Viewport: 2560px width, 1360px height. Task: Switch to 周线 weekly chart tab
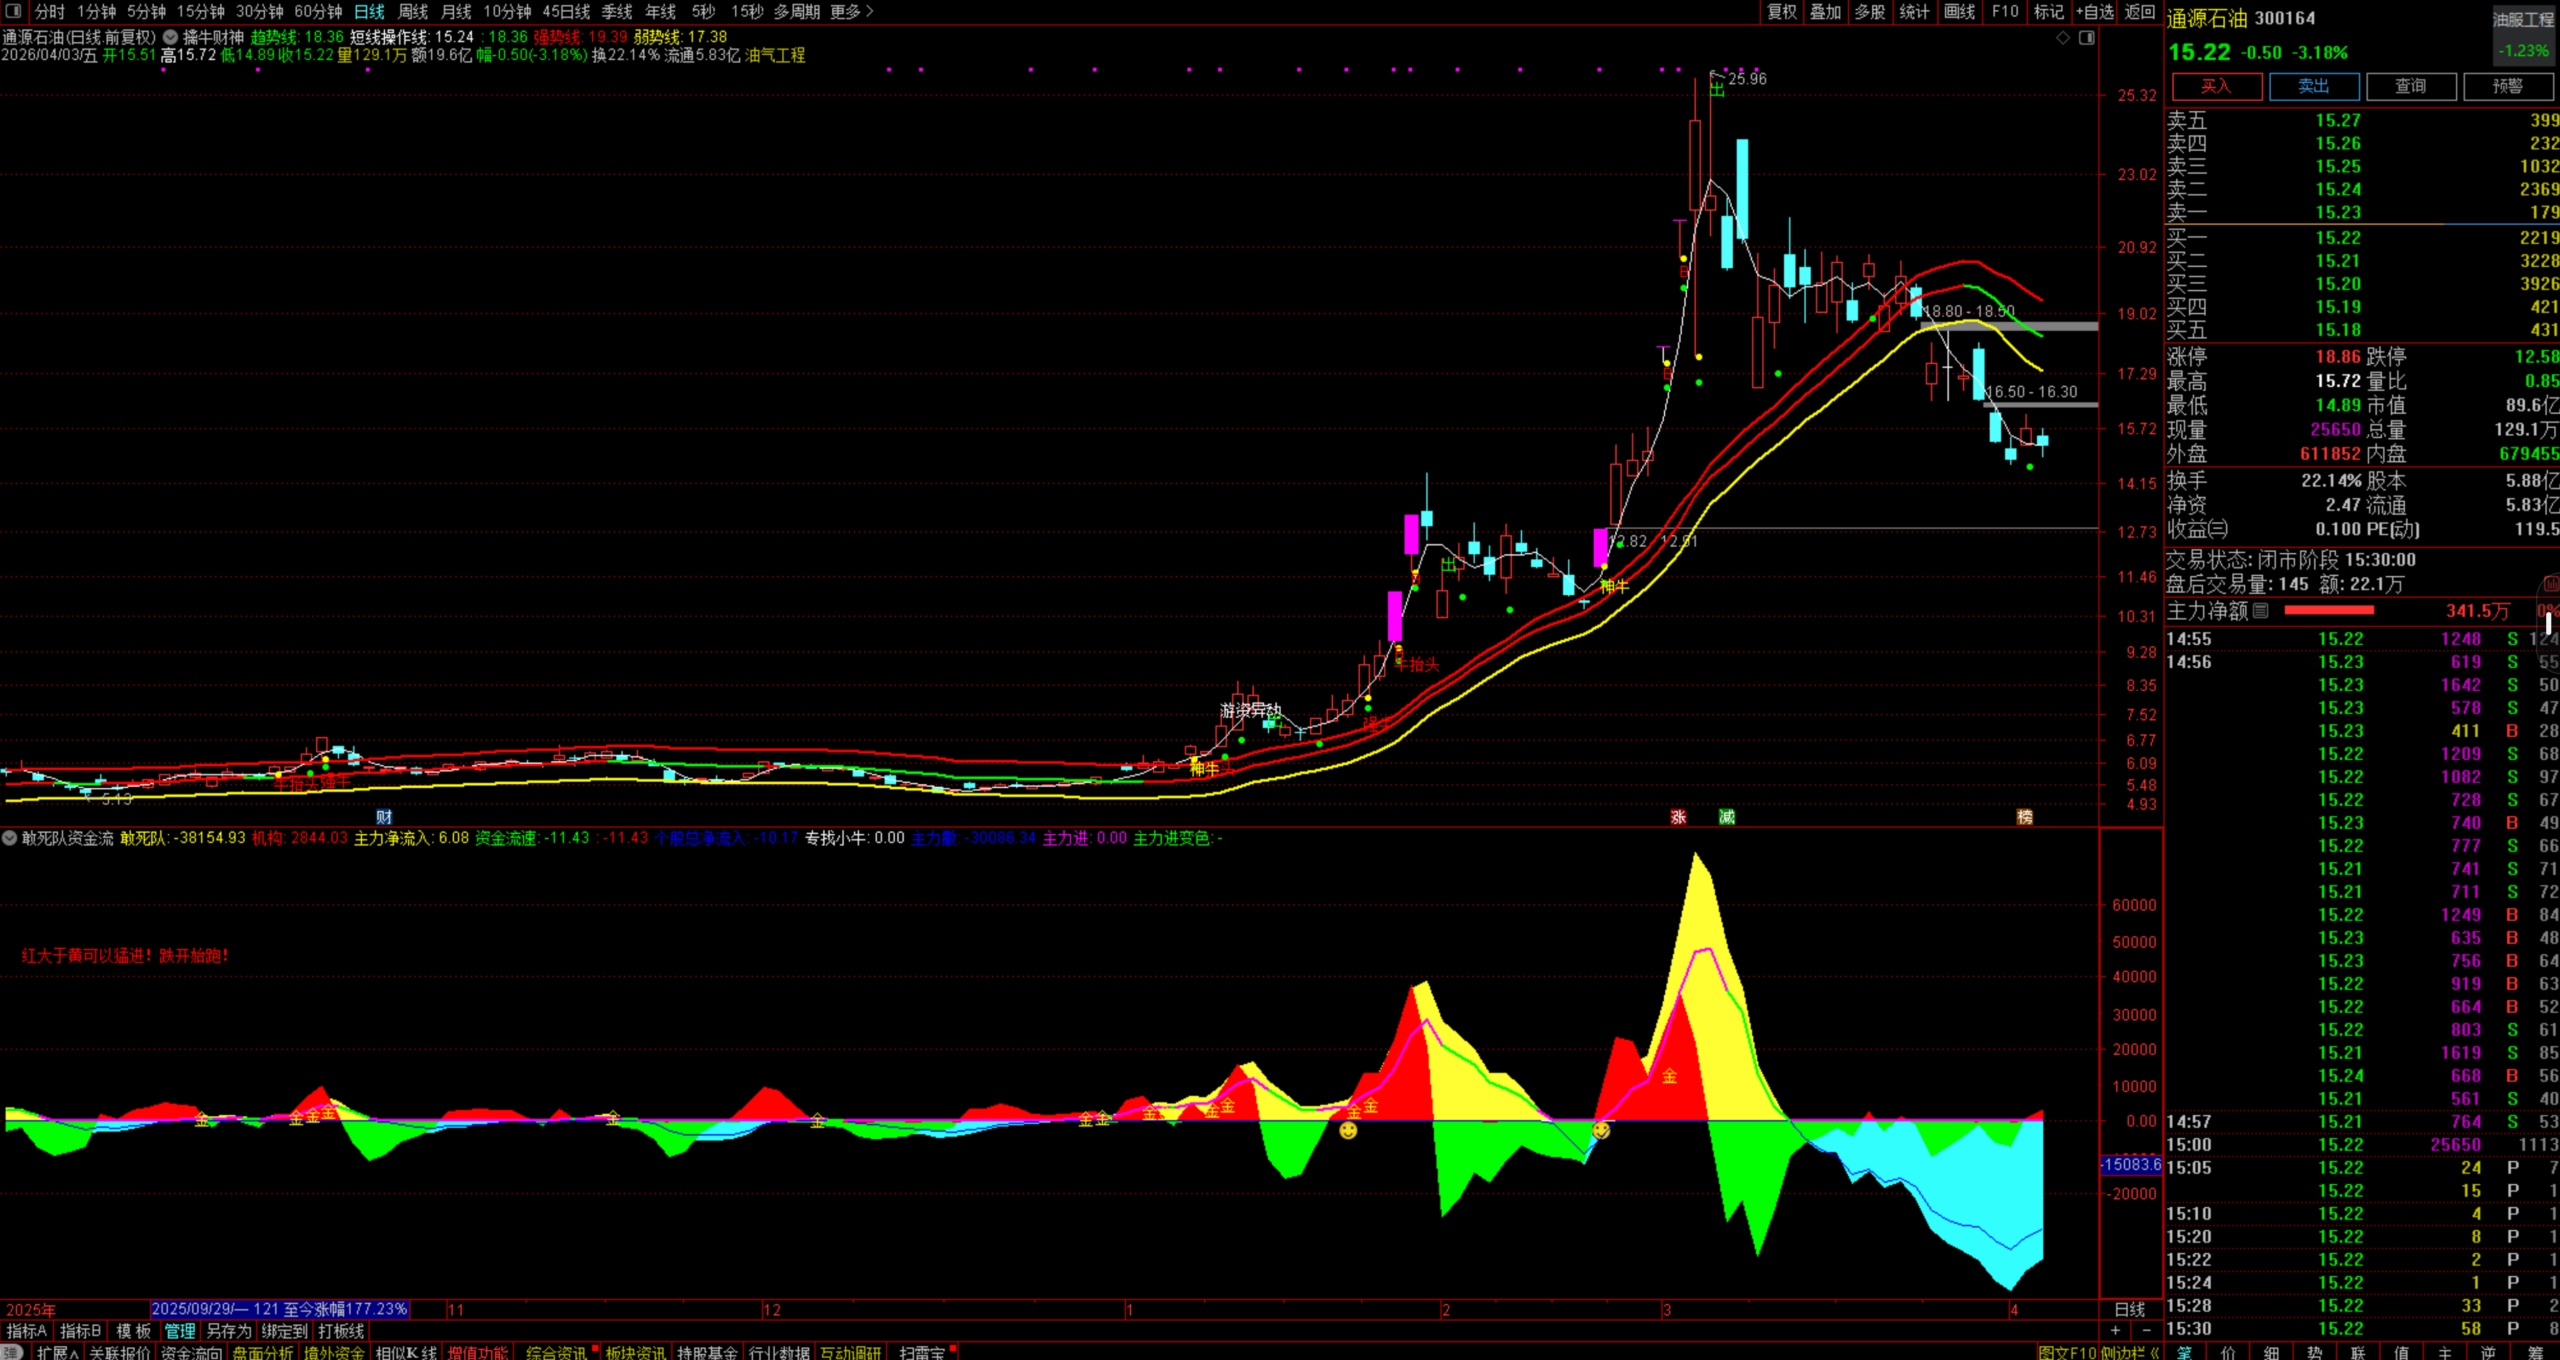(412, 11)
